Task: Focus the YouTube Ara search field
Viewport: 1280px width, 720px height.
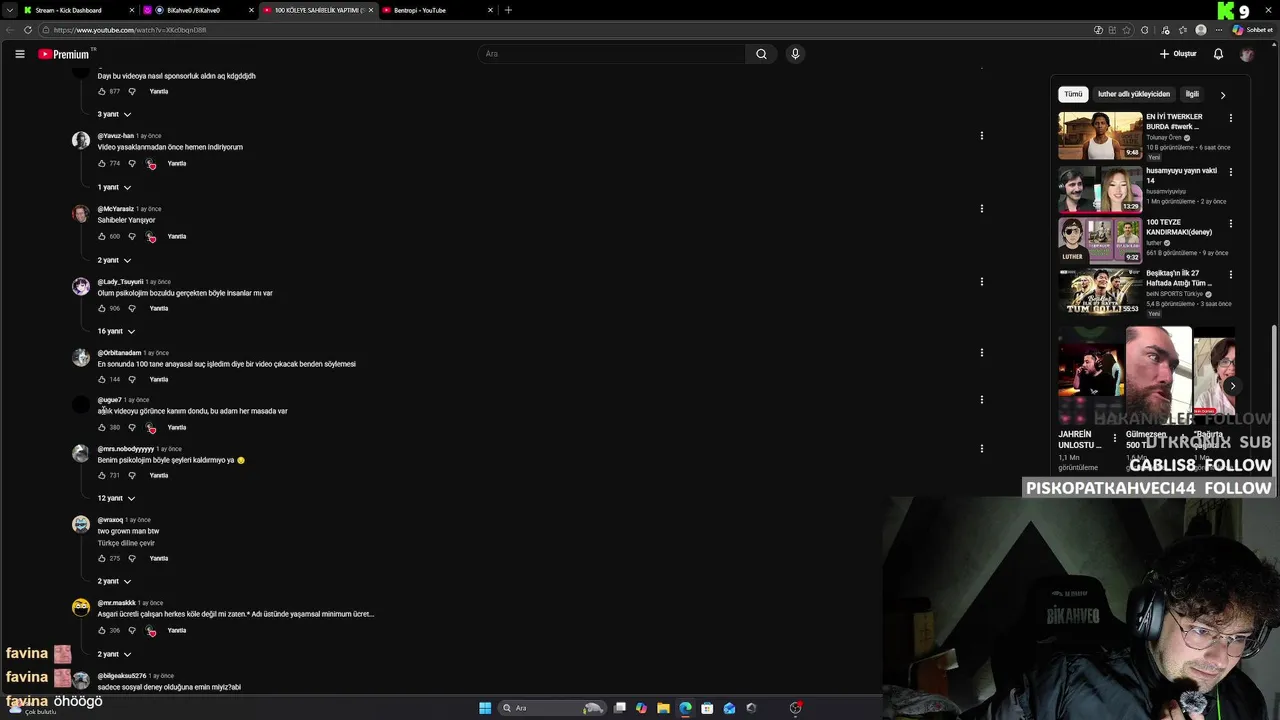Action: pyautogui.click(x=612, y=54)
